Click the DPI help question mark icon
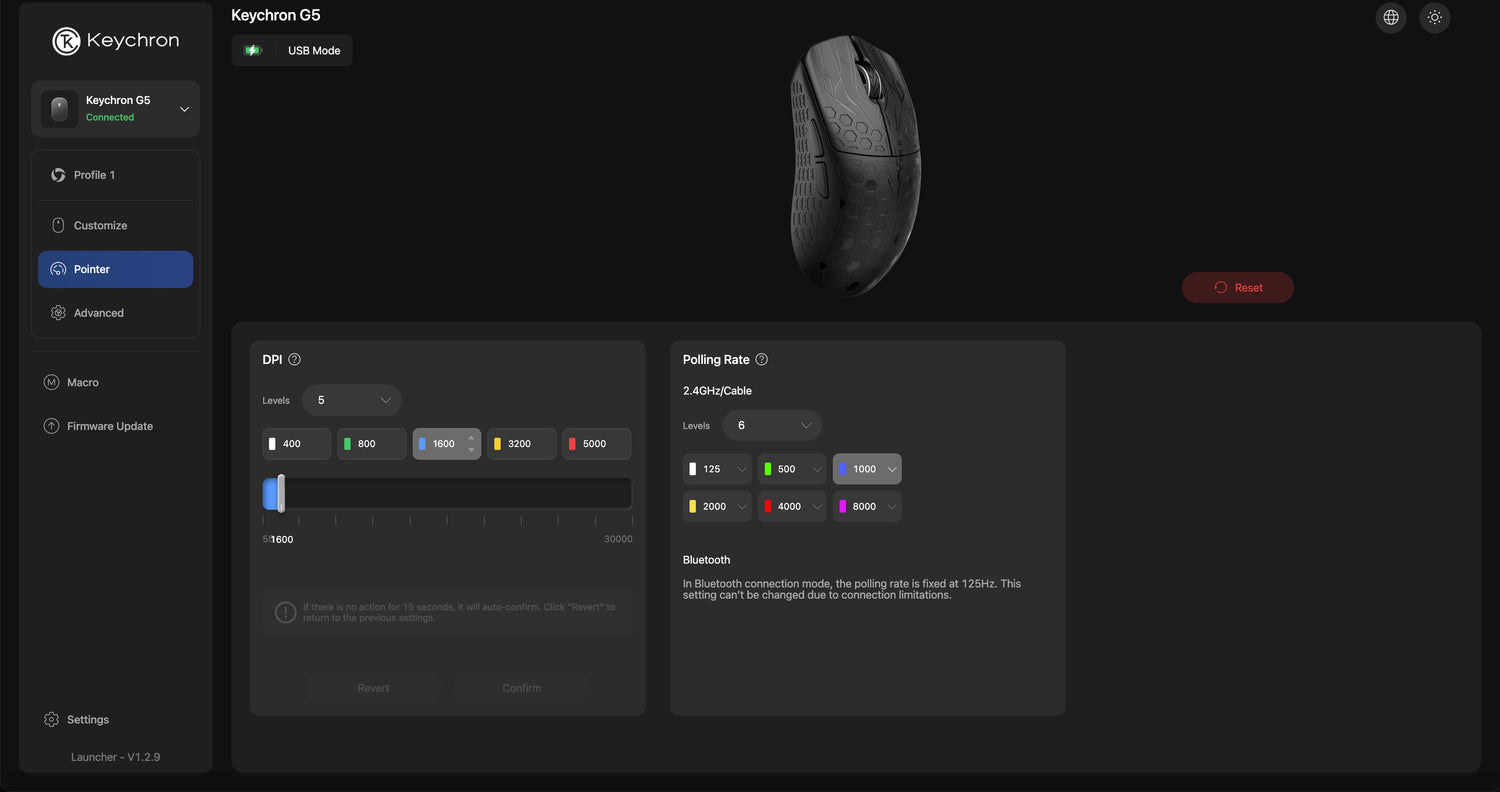 294,360
